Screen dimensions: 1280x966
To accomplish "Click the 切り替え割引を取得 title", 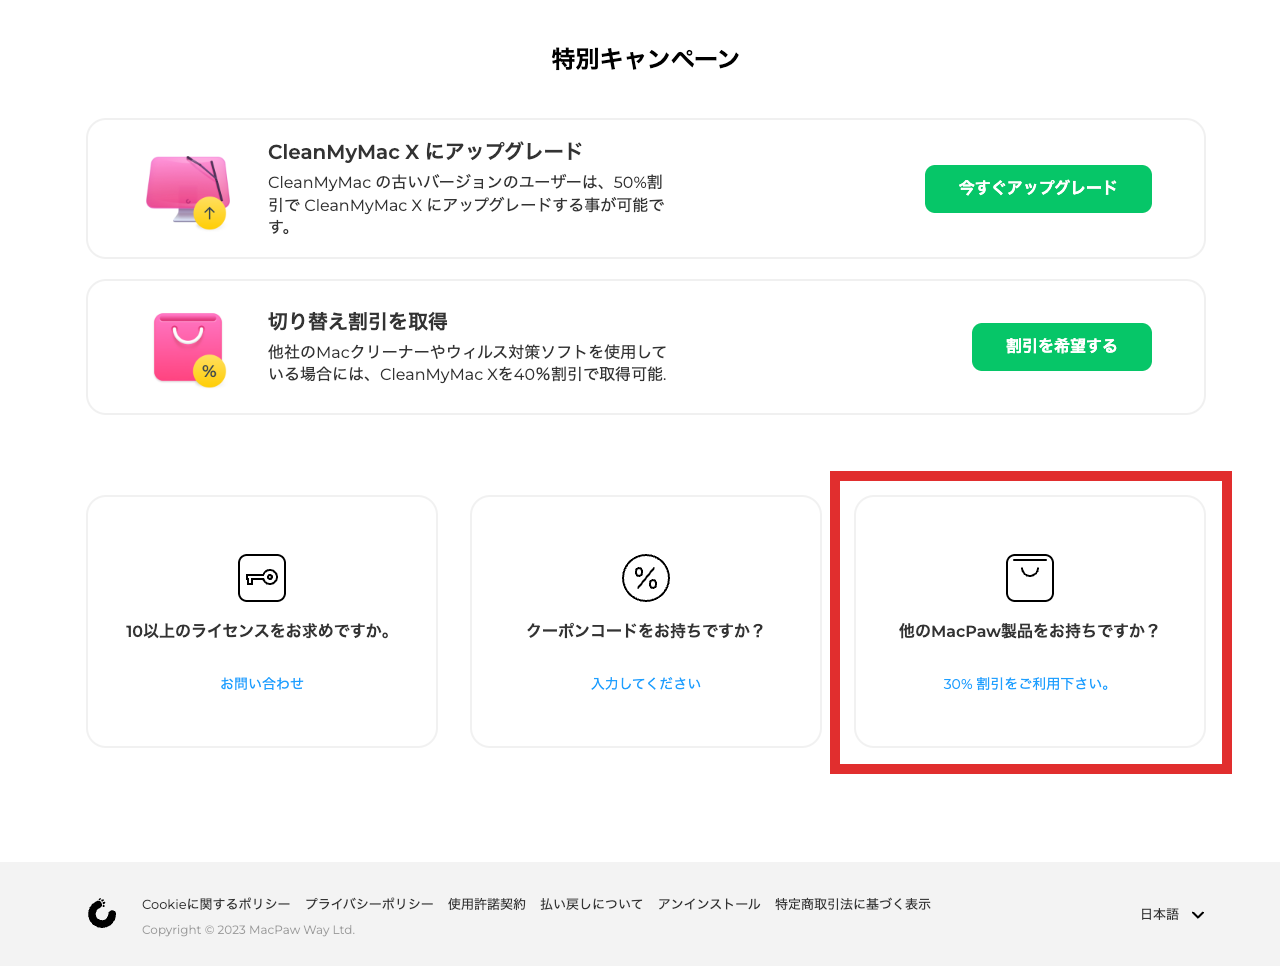I will [358, 322].
